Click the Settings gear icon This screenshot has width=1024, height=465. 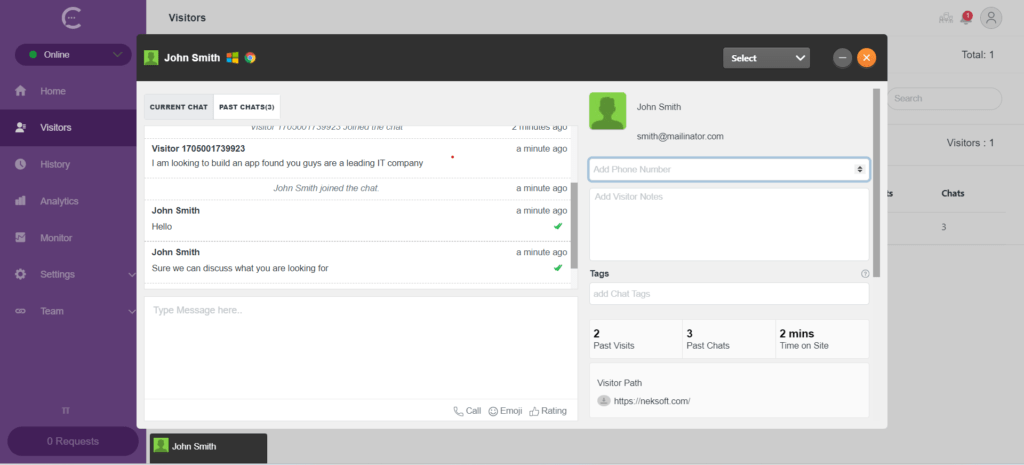pyautogui.click(x=20, y=274)
